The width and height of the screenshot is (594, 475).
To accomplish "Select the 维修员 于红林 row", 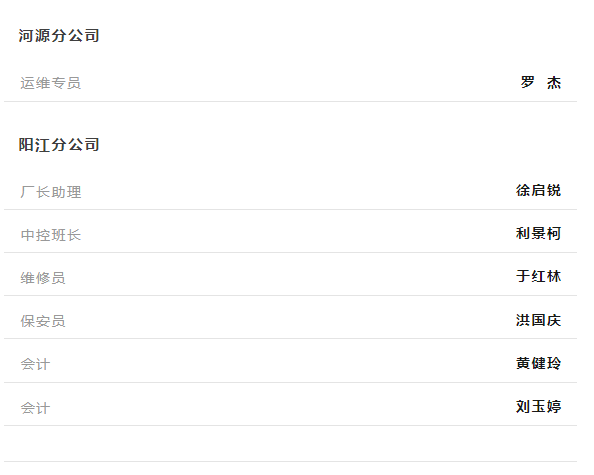I will click(291, 275).
